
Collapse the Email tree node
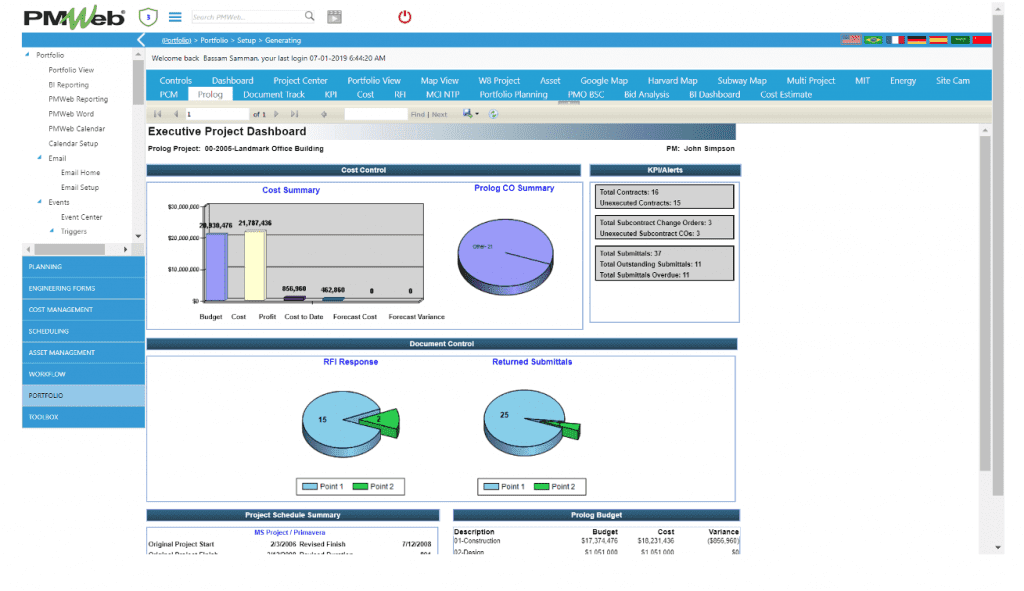(x=39, y=157)
